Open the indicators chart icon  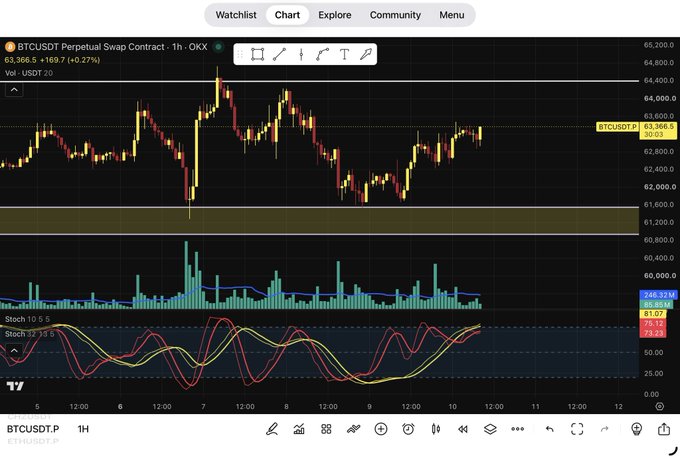[299, 429]
